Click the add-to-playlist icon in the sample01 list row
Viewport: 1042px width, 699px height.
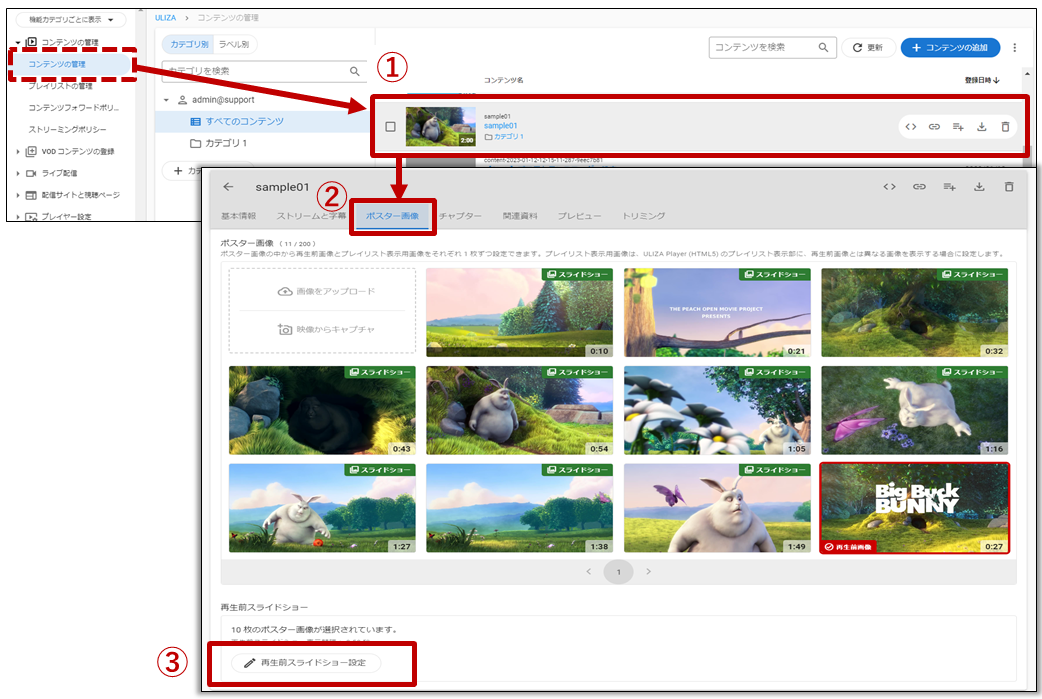tap(958, 127)
